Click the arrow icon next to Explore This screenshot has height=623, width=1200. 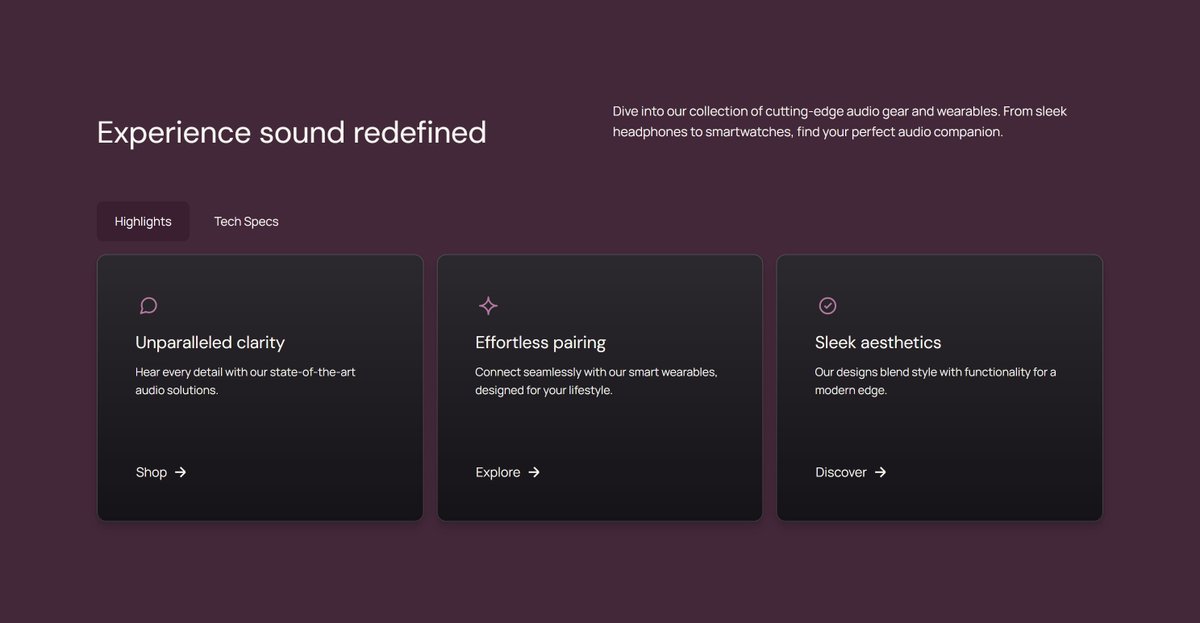[x=534, y=472]
